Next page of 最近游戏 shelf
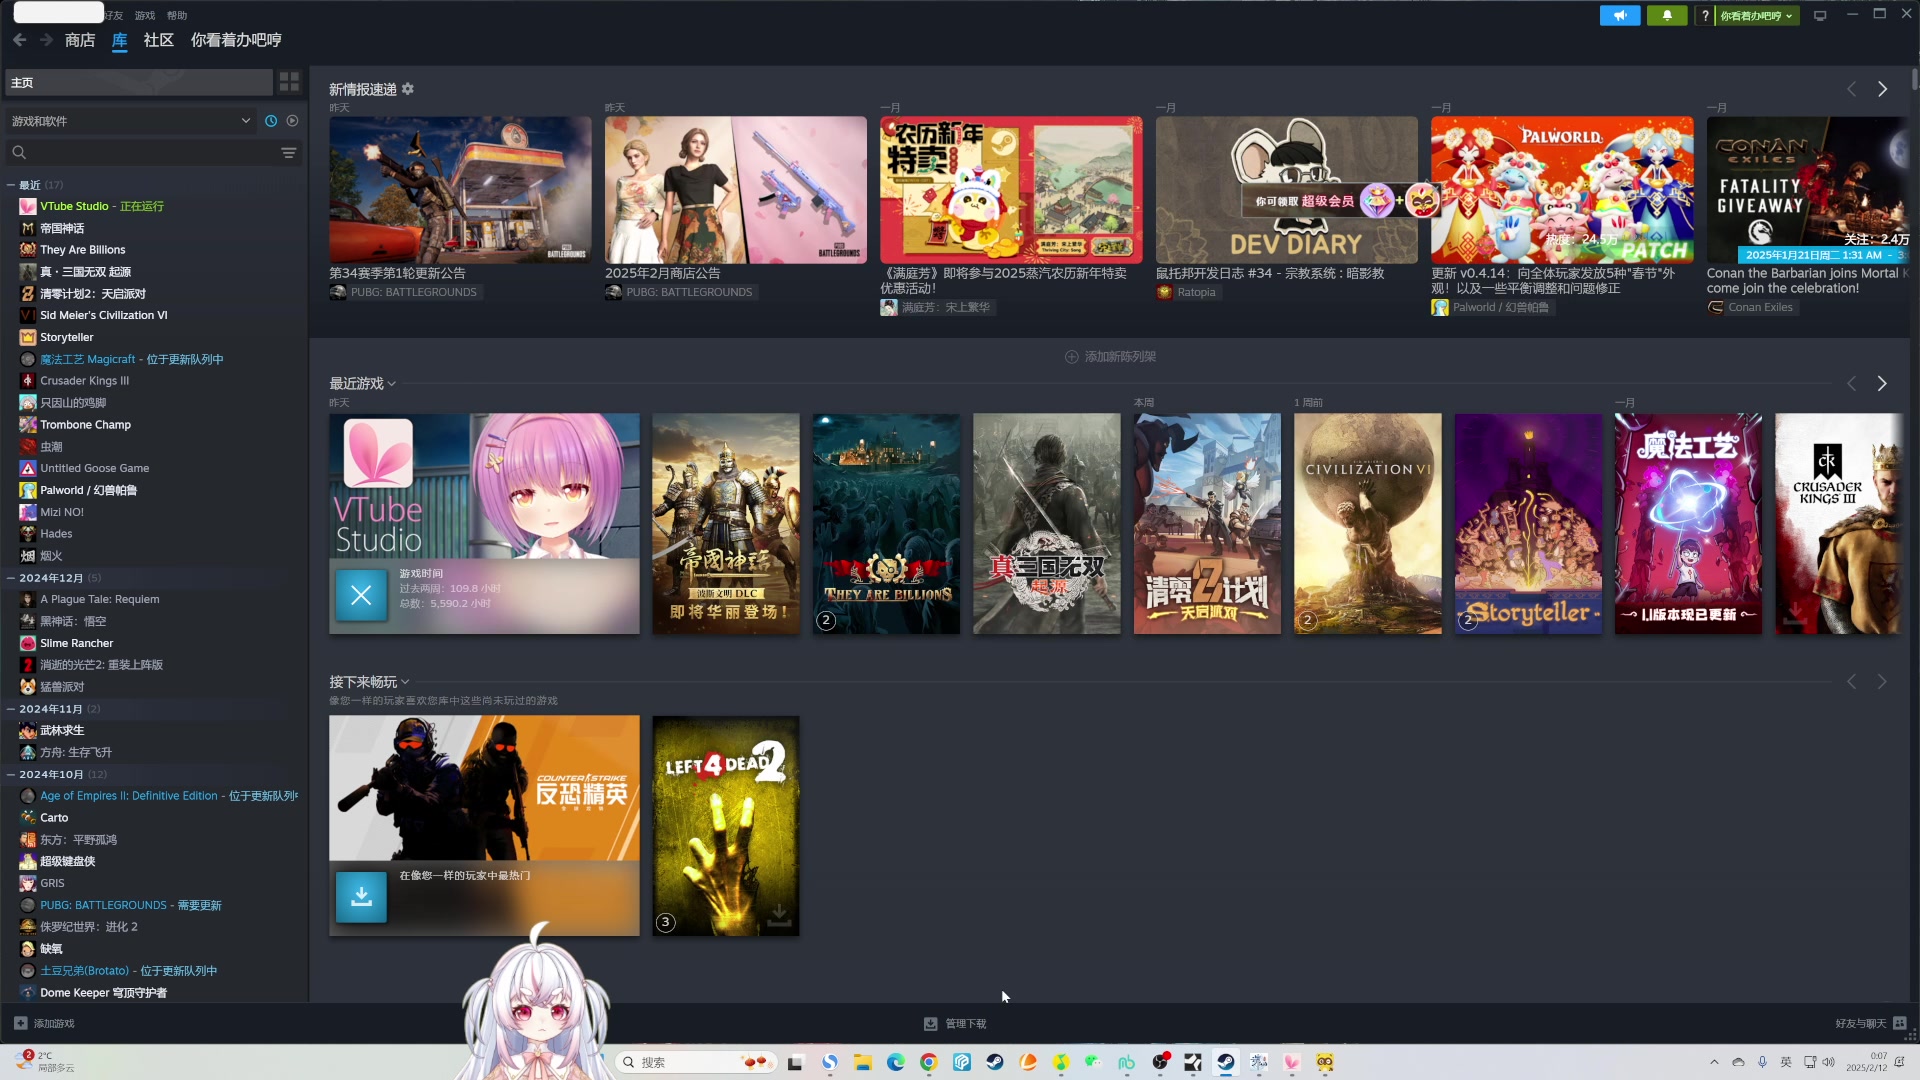This screenshot has height=1080, width=1920. 1882,384
